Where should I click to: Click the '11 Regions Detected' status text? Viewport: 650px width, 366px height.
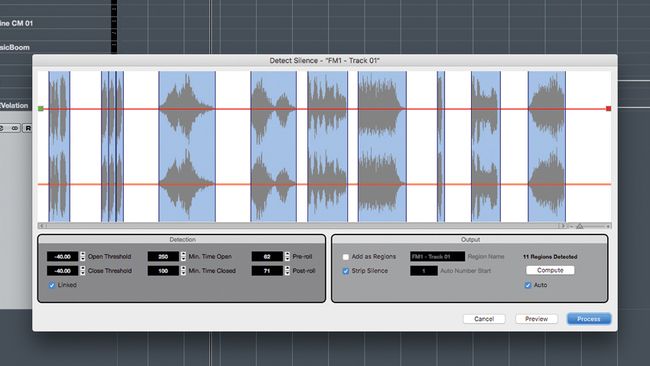[550, 257]
